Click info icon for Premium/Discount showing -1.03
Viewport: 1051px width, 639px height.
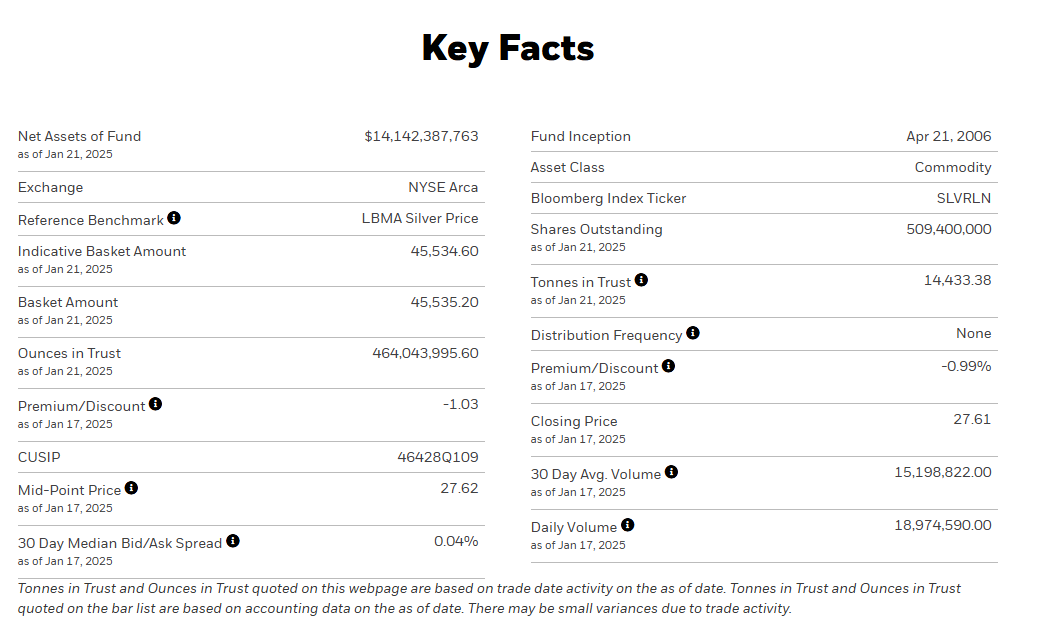pyautogui.click(x=155, y=404)
